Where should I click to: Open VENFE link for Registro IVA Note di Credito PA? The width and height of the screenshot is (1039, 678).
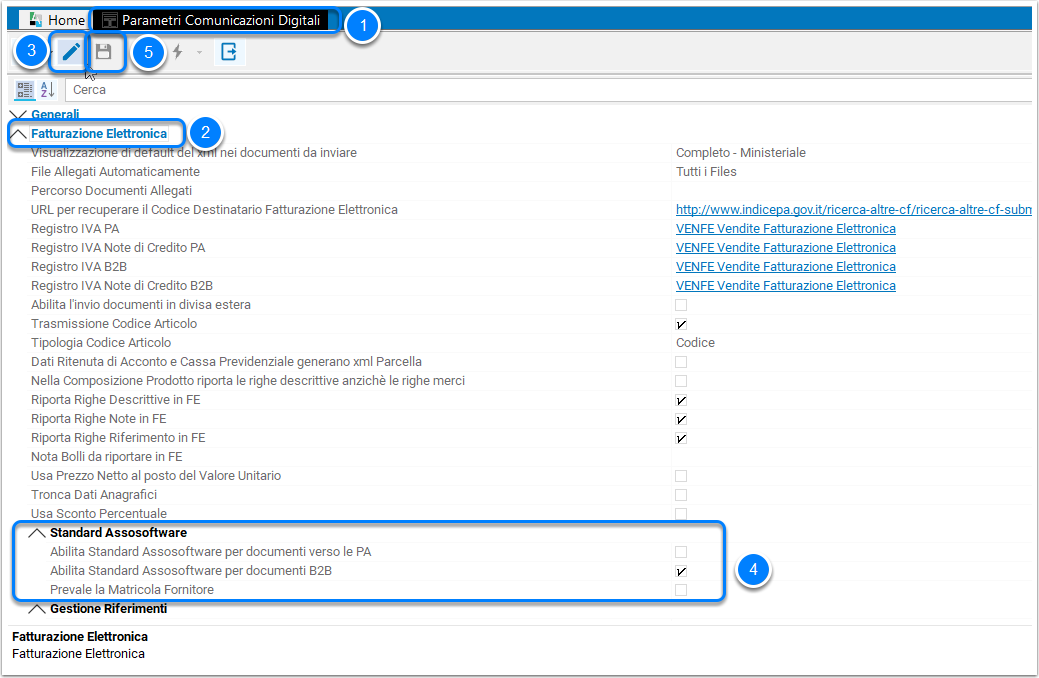[x=786, y=248]
